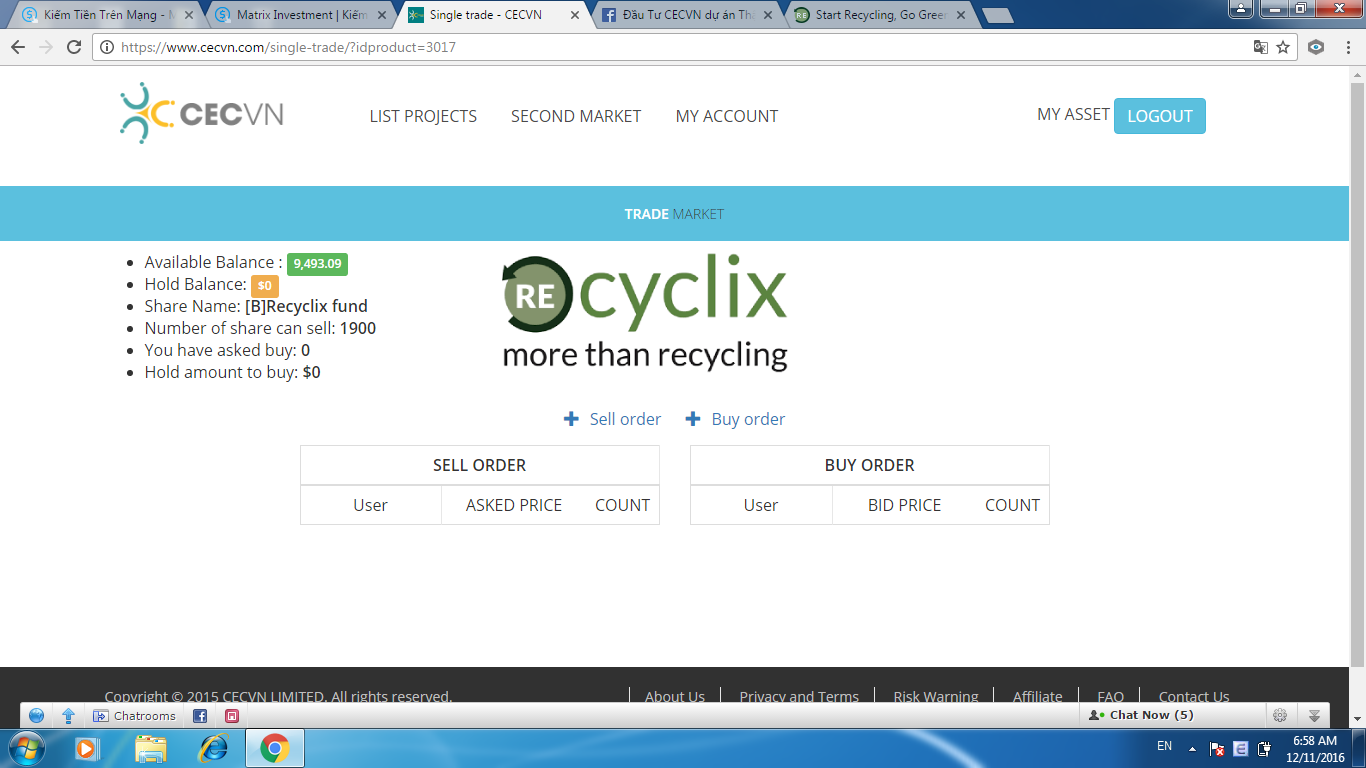The height and width of the screenshot is (768, 1366).
Task: Click the globe icon in the chat toolbar
Action: 36,716
